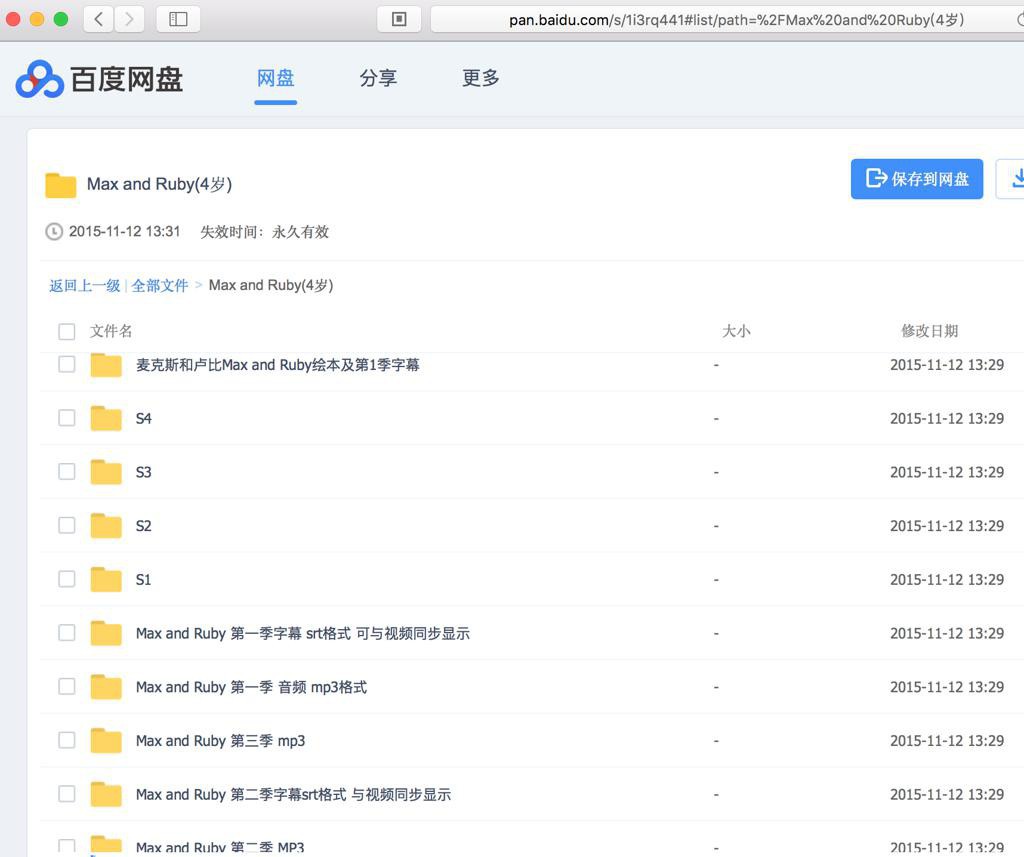This screenshot has width=1024, height=857.
Task: Click folder icon for 第三季 mp3 row
Action: (x=106, y=741)
